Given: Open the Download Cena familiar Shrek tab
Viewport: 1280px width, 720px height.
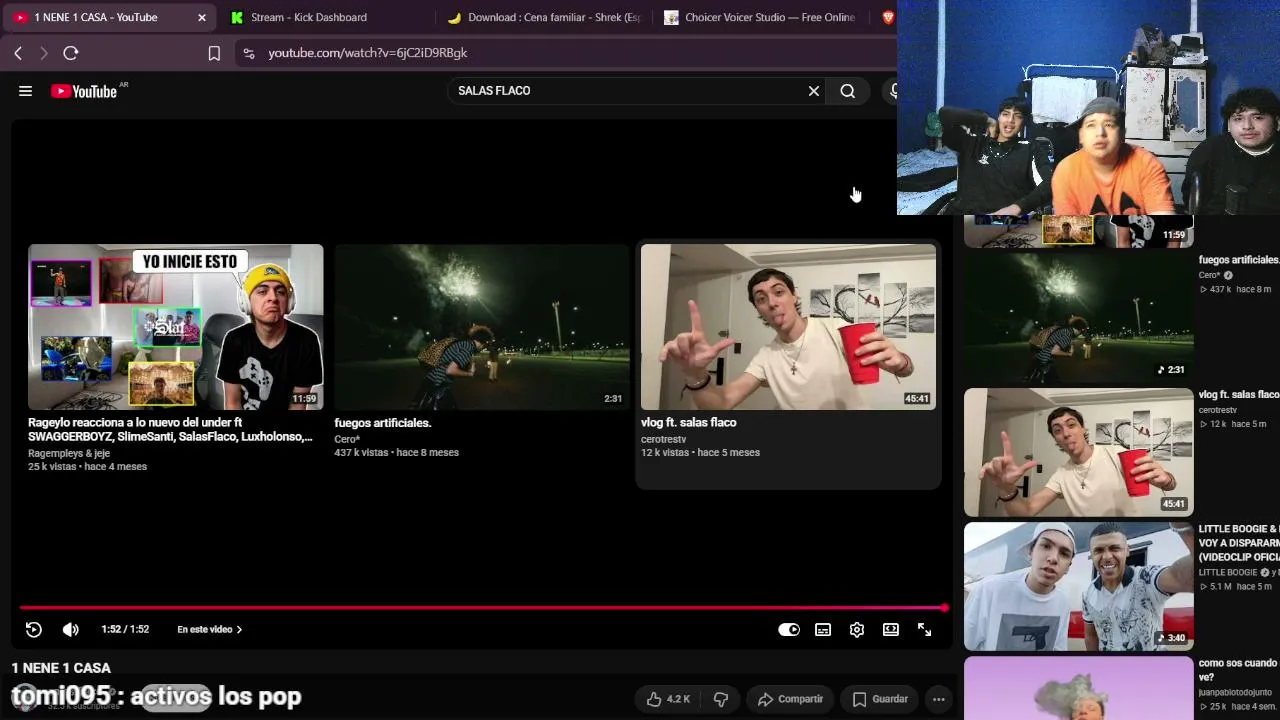Looking at the screenshot, I should coord(545,17).
